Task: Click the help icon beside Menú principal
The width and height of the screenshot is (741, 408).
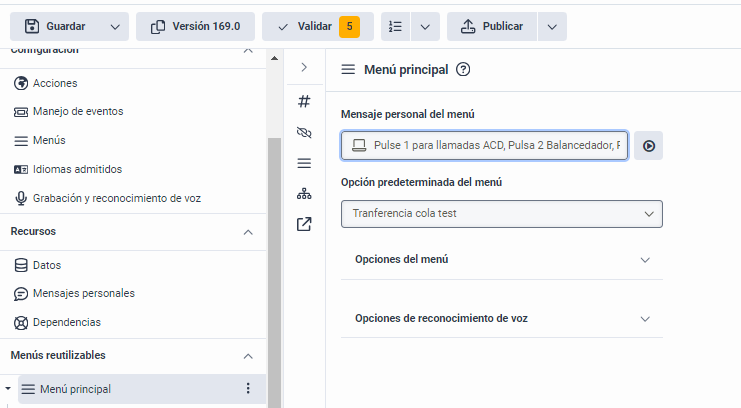Action: pos(463,70)
